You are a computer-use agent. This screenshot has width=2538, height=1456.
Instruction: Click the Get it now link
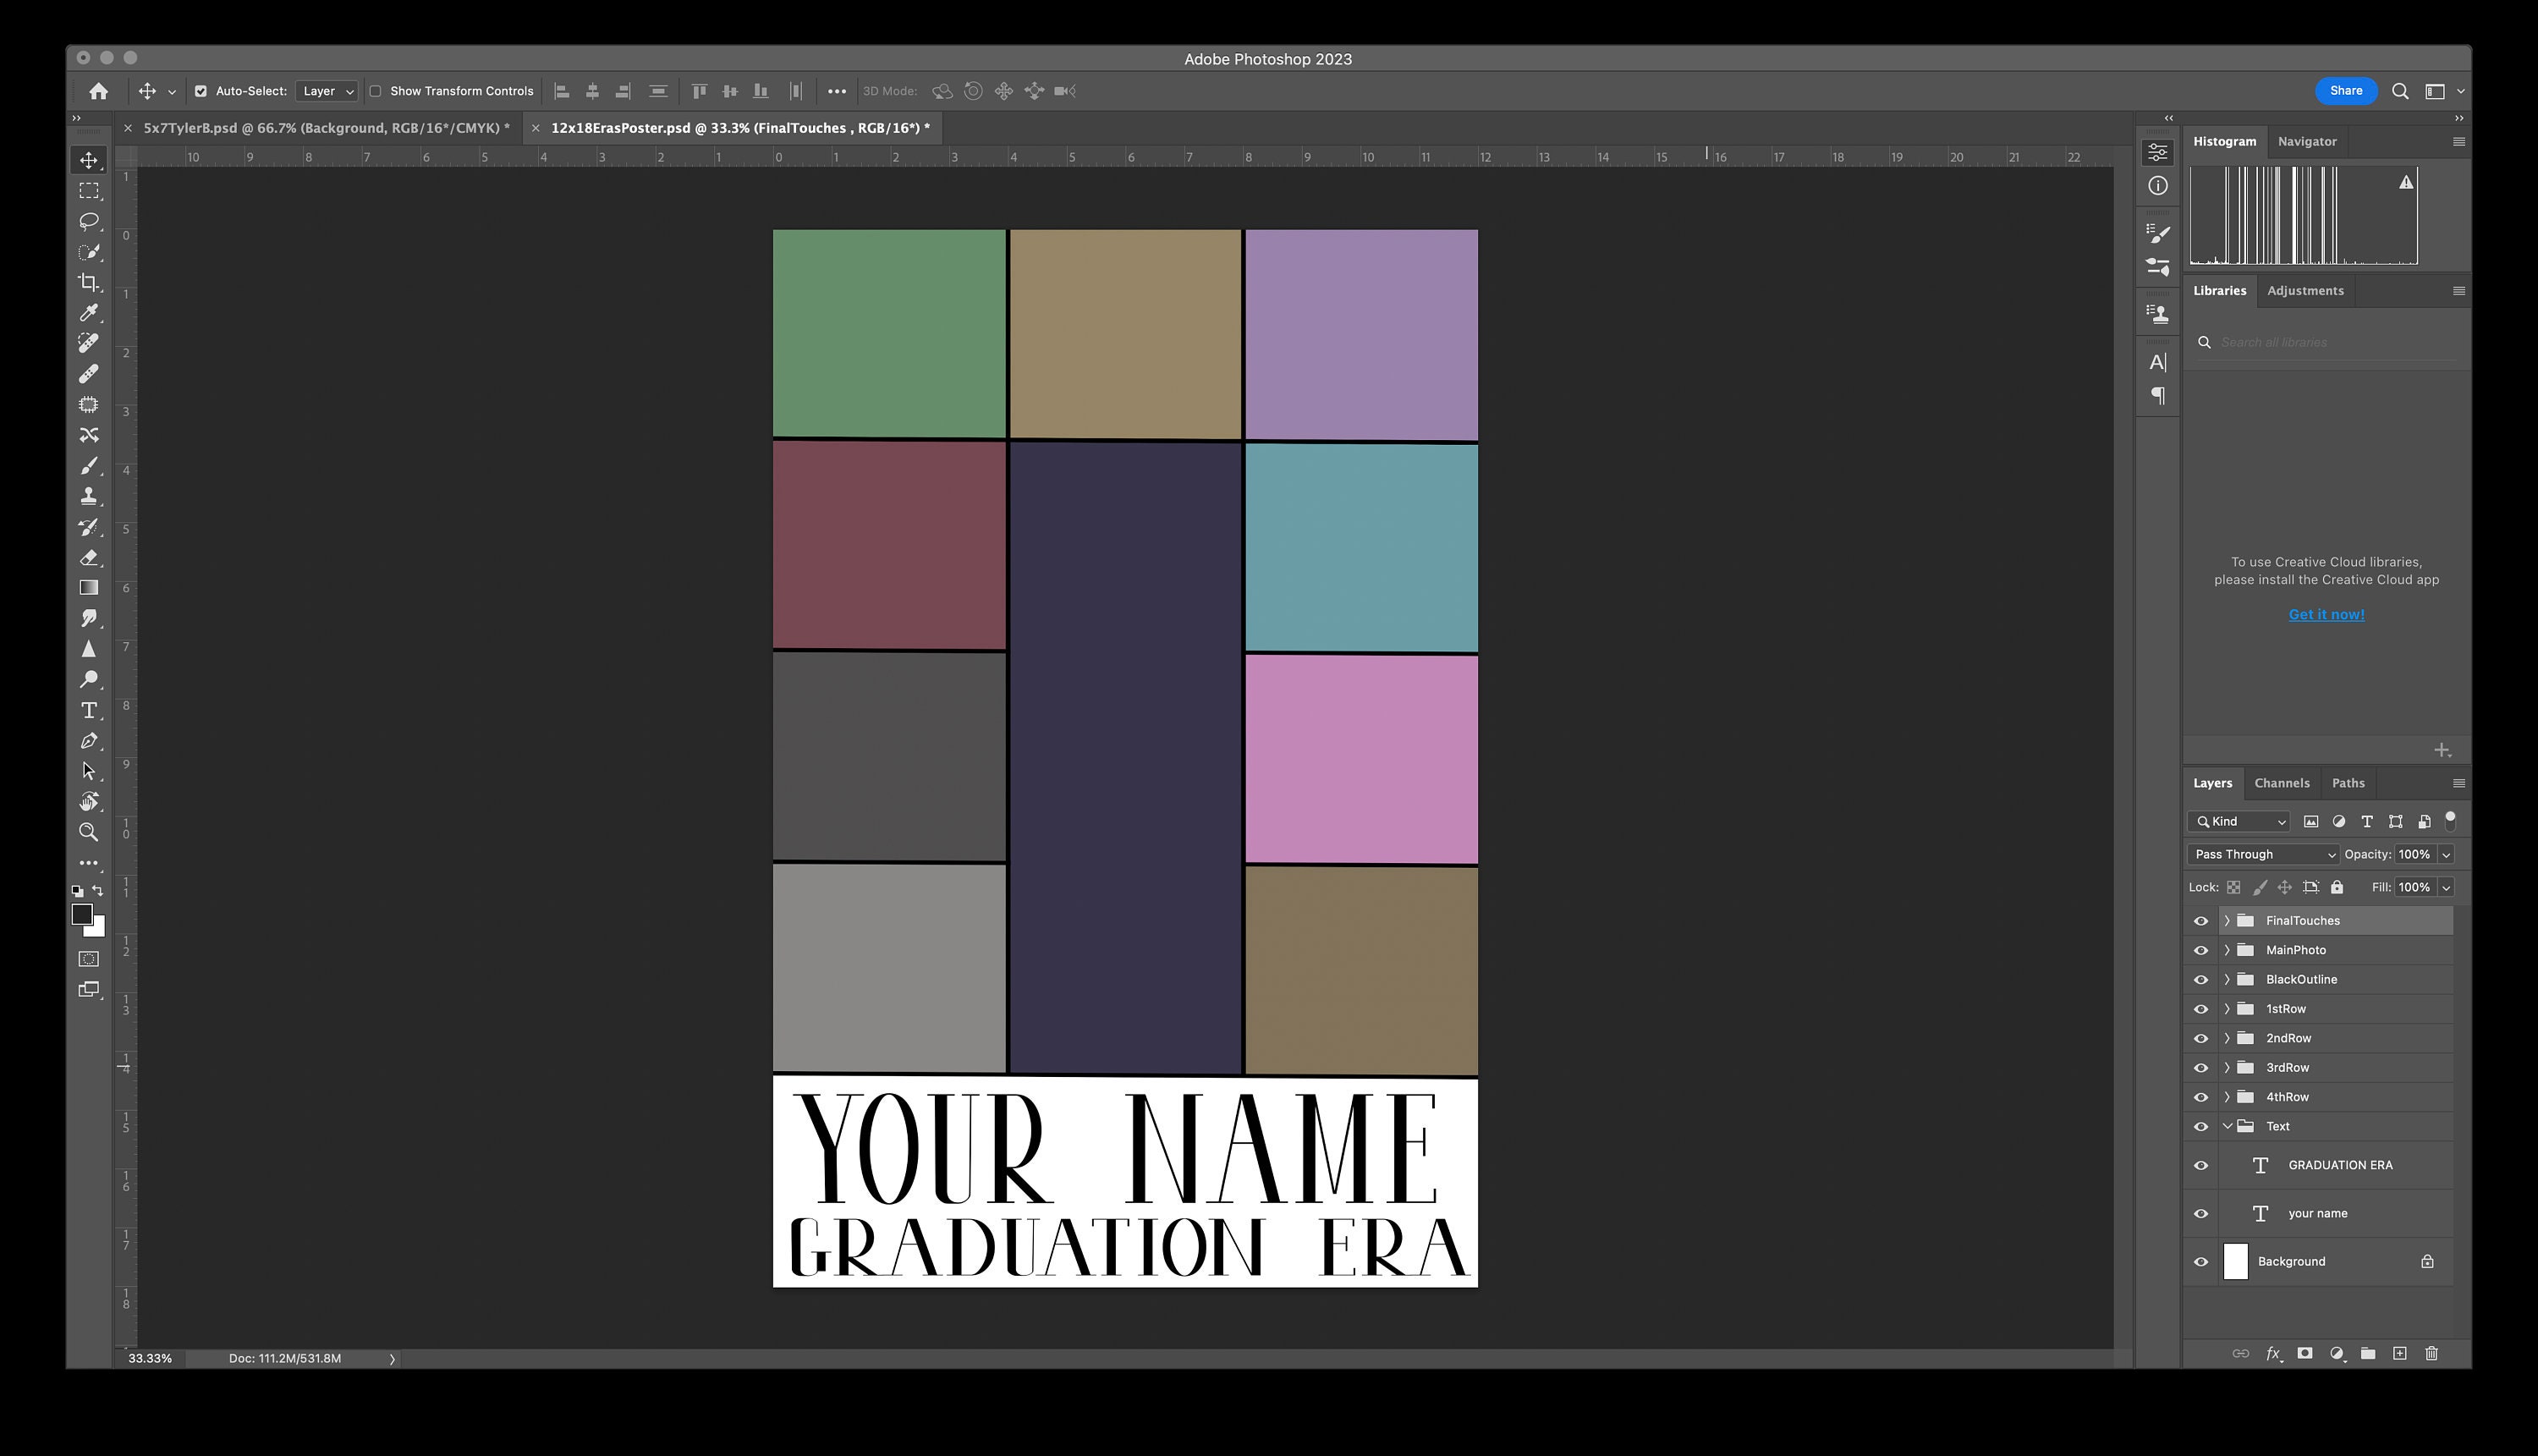click(2326, 614)
